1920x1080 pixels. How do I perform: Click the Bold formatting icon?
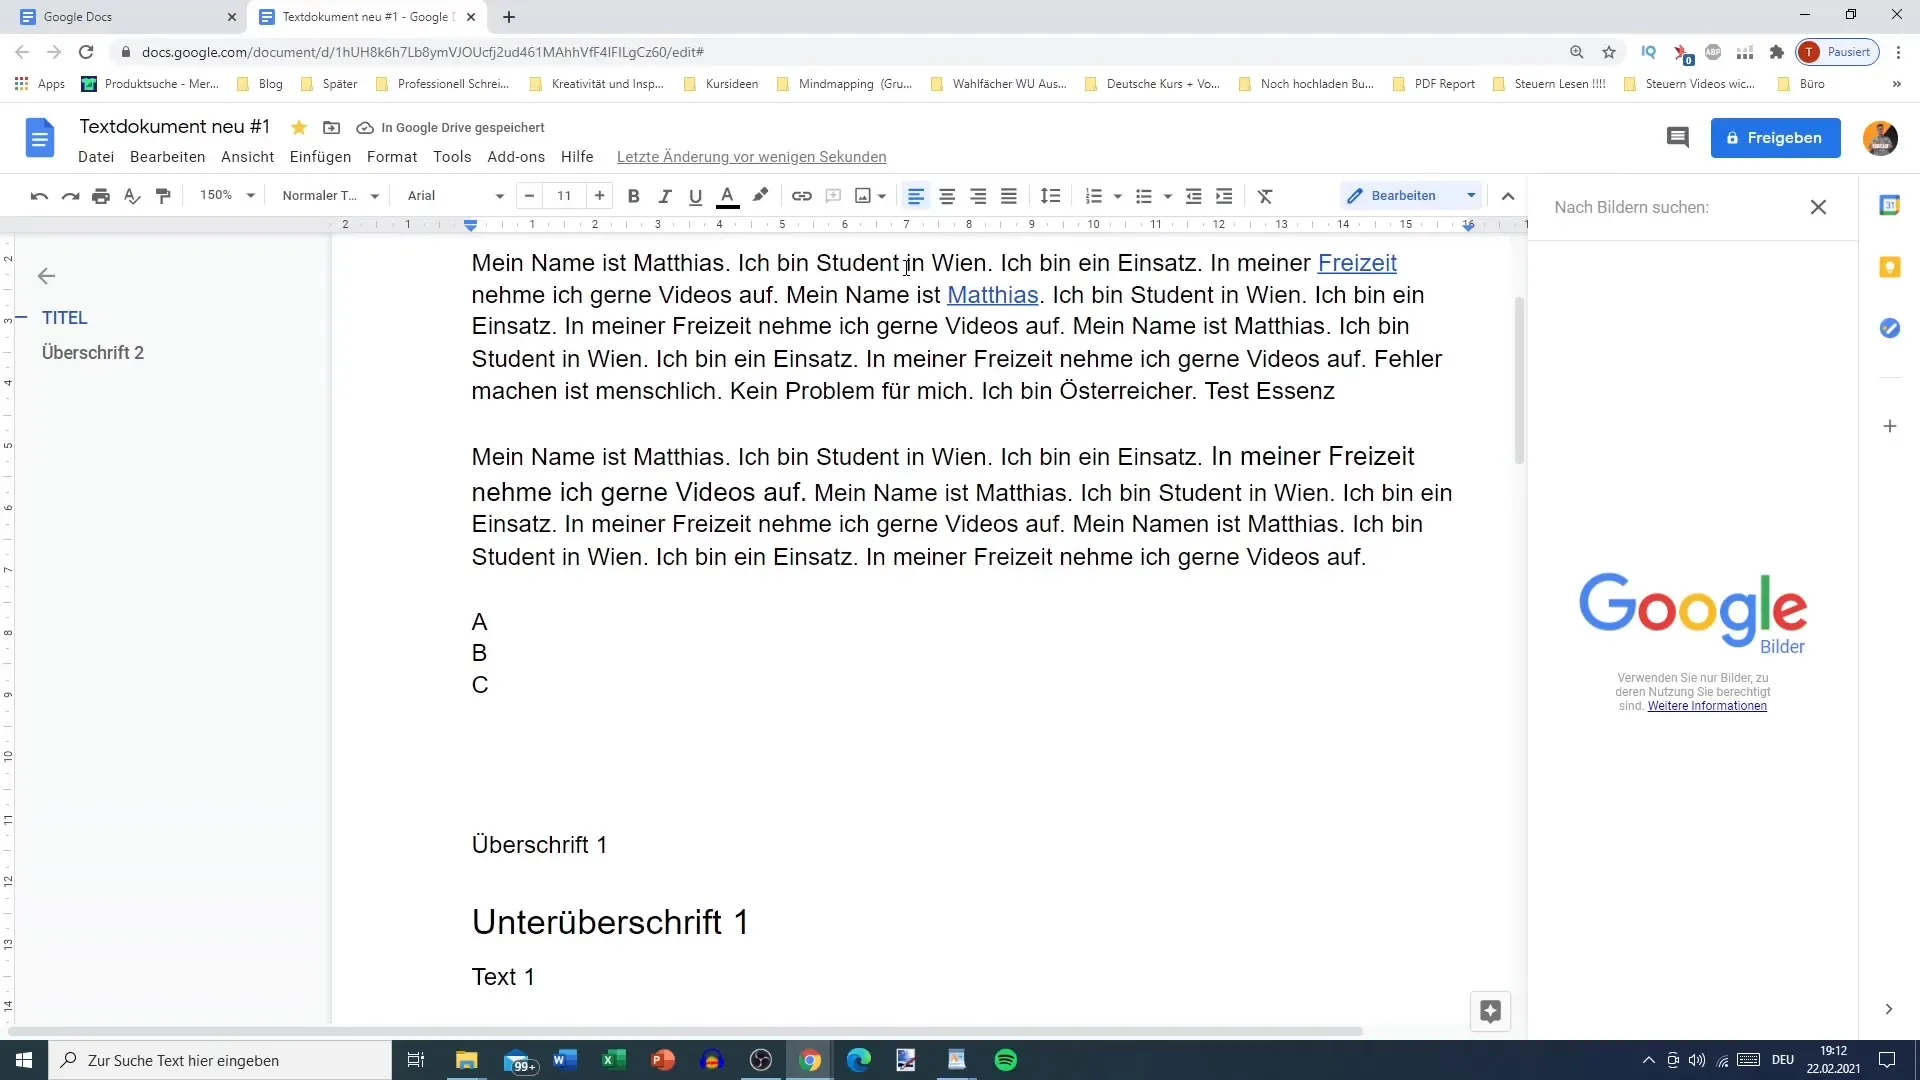pyautogui.click(x=633, y=195)
